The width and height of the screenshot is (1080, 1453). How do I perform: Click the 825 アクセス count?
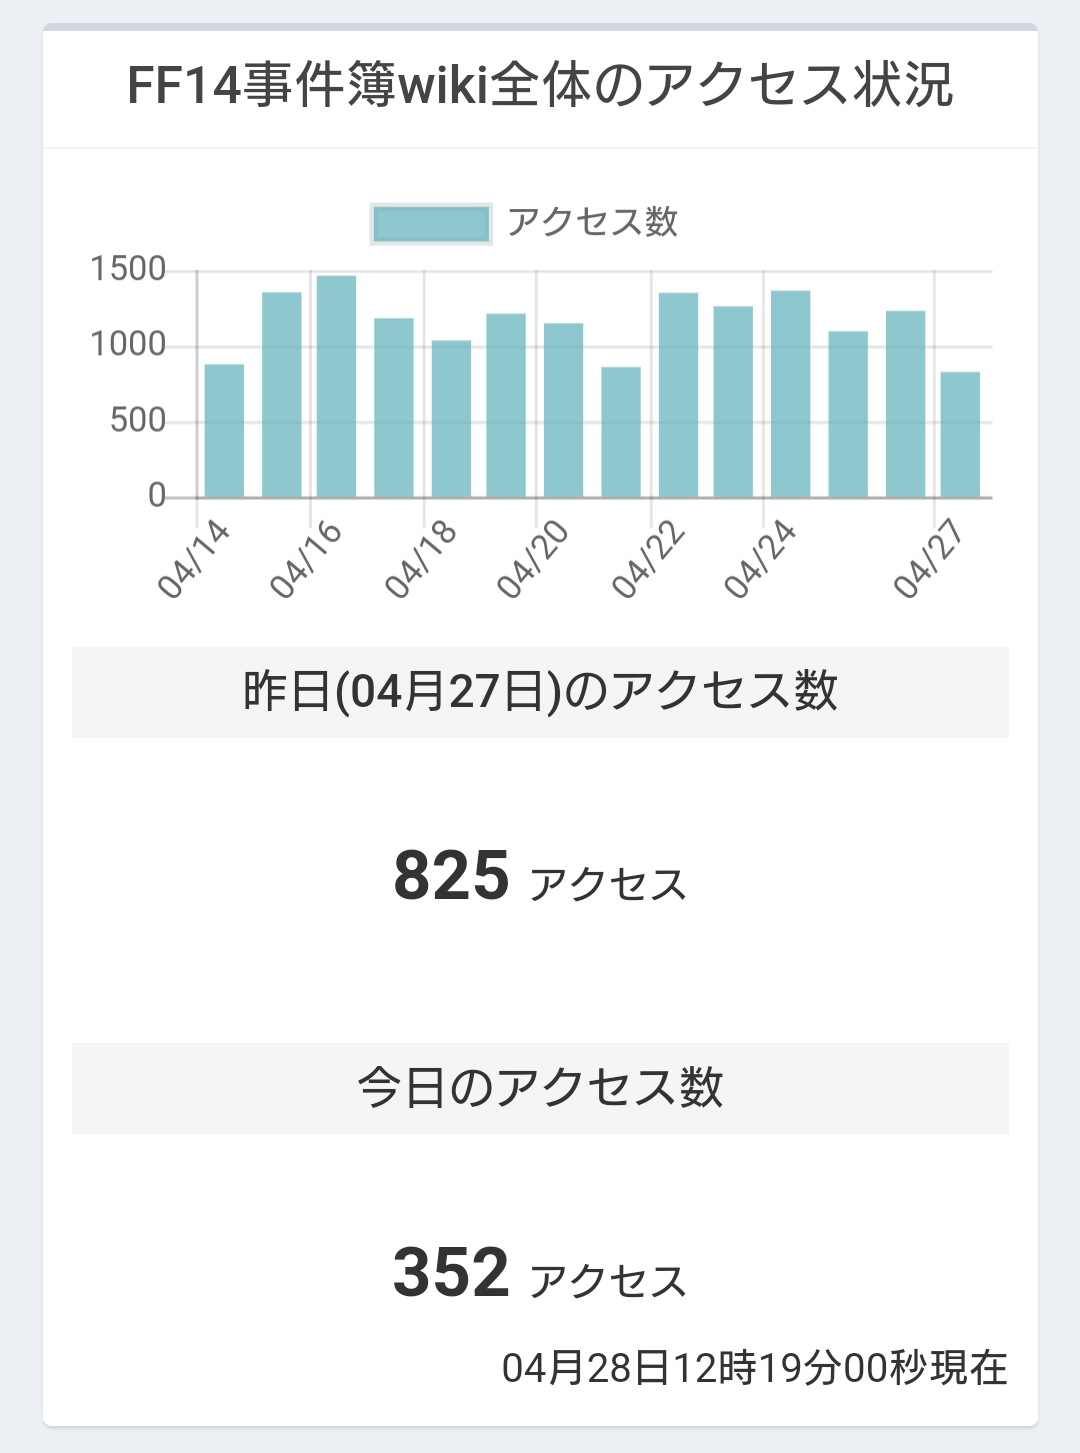coord(540,877)
